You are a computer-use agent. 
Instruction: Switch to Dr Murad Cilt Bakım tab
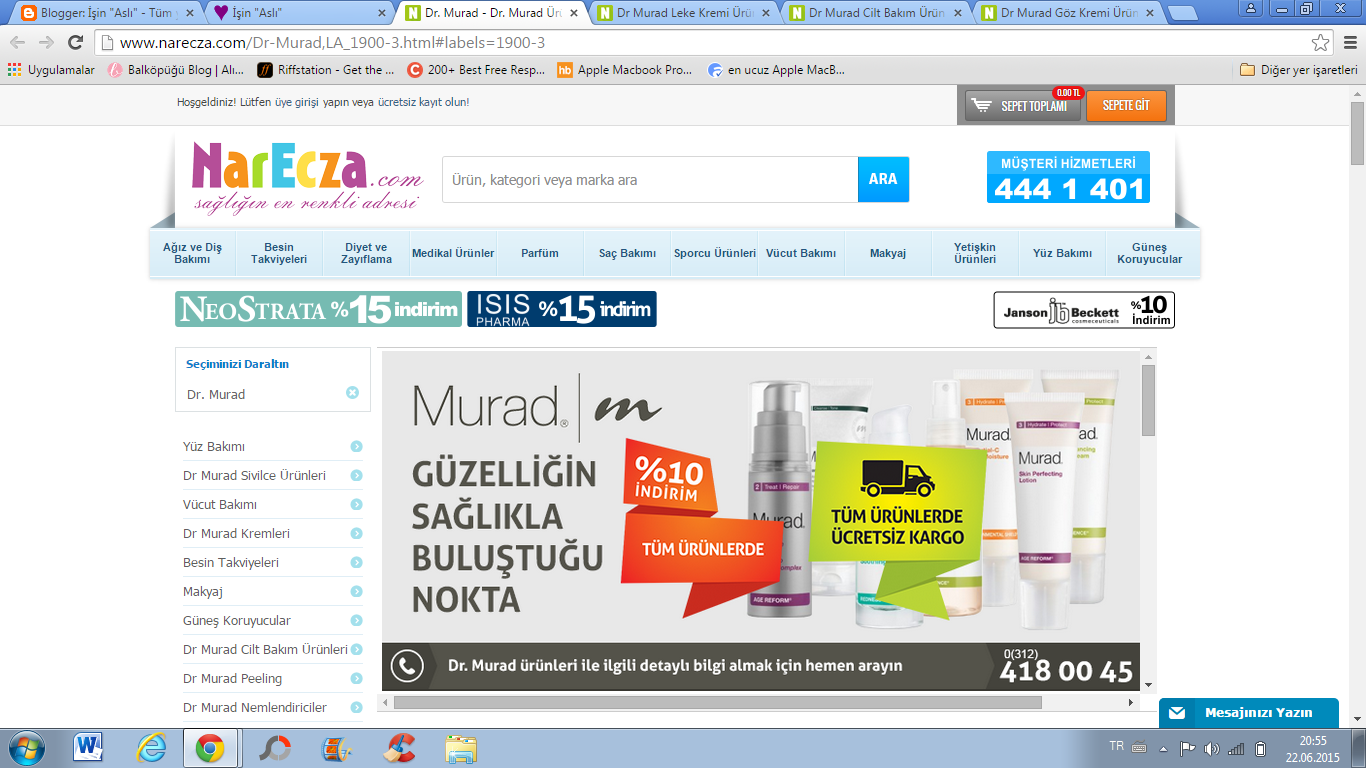872,13
